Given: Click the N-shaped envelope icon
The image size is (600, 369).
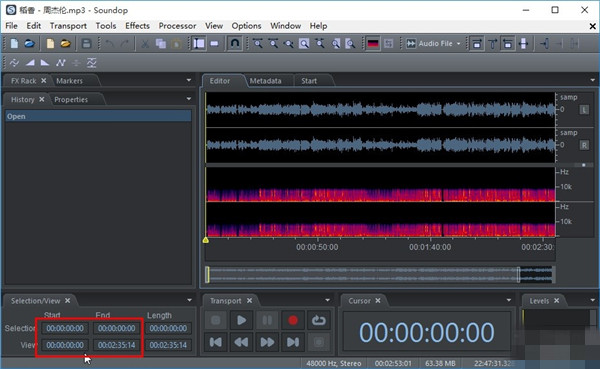Looking at the screenshot, I should [x=60, y=62].
